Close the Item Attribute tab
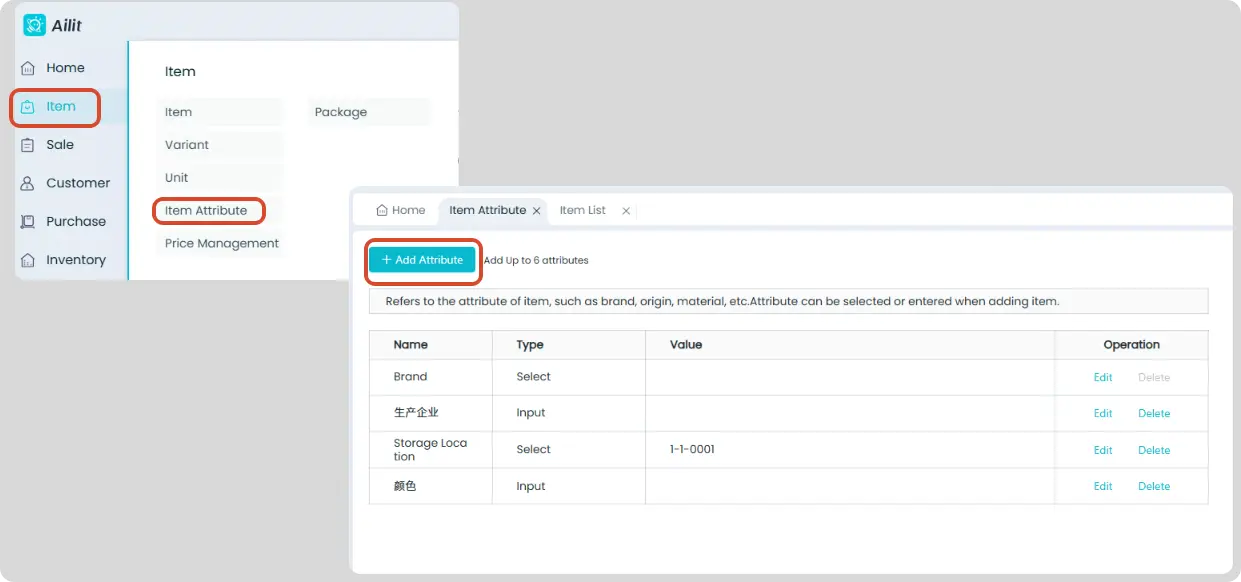1241x582 pixels. [x=537, y=211]
